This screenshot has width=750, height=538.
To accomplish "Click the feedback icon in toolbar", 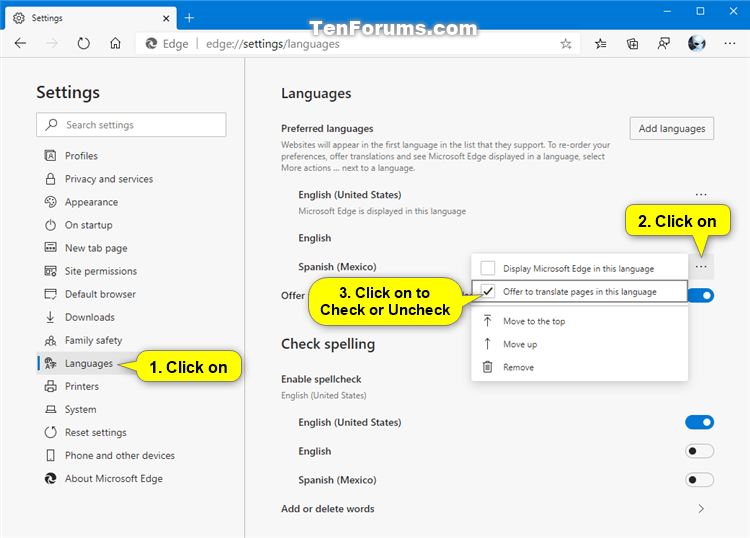I will point(664,44).
